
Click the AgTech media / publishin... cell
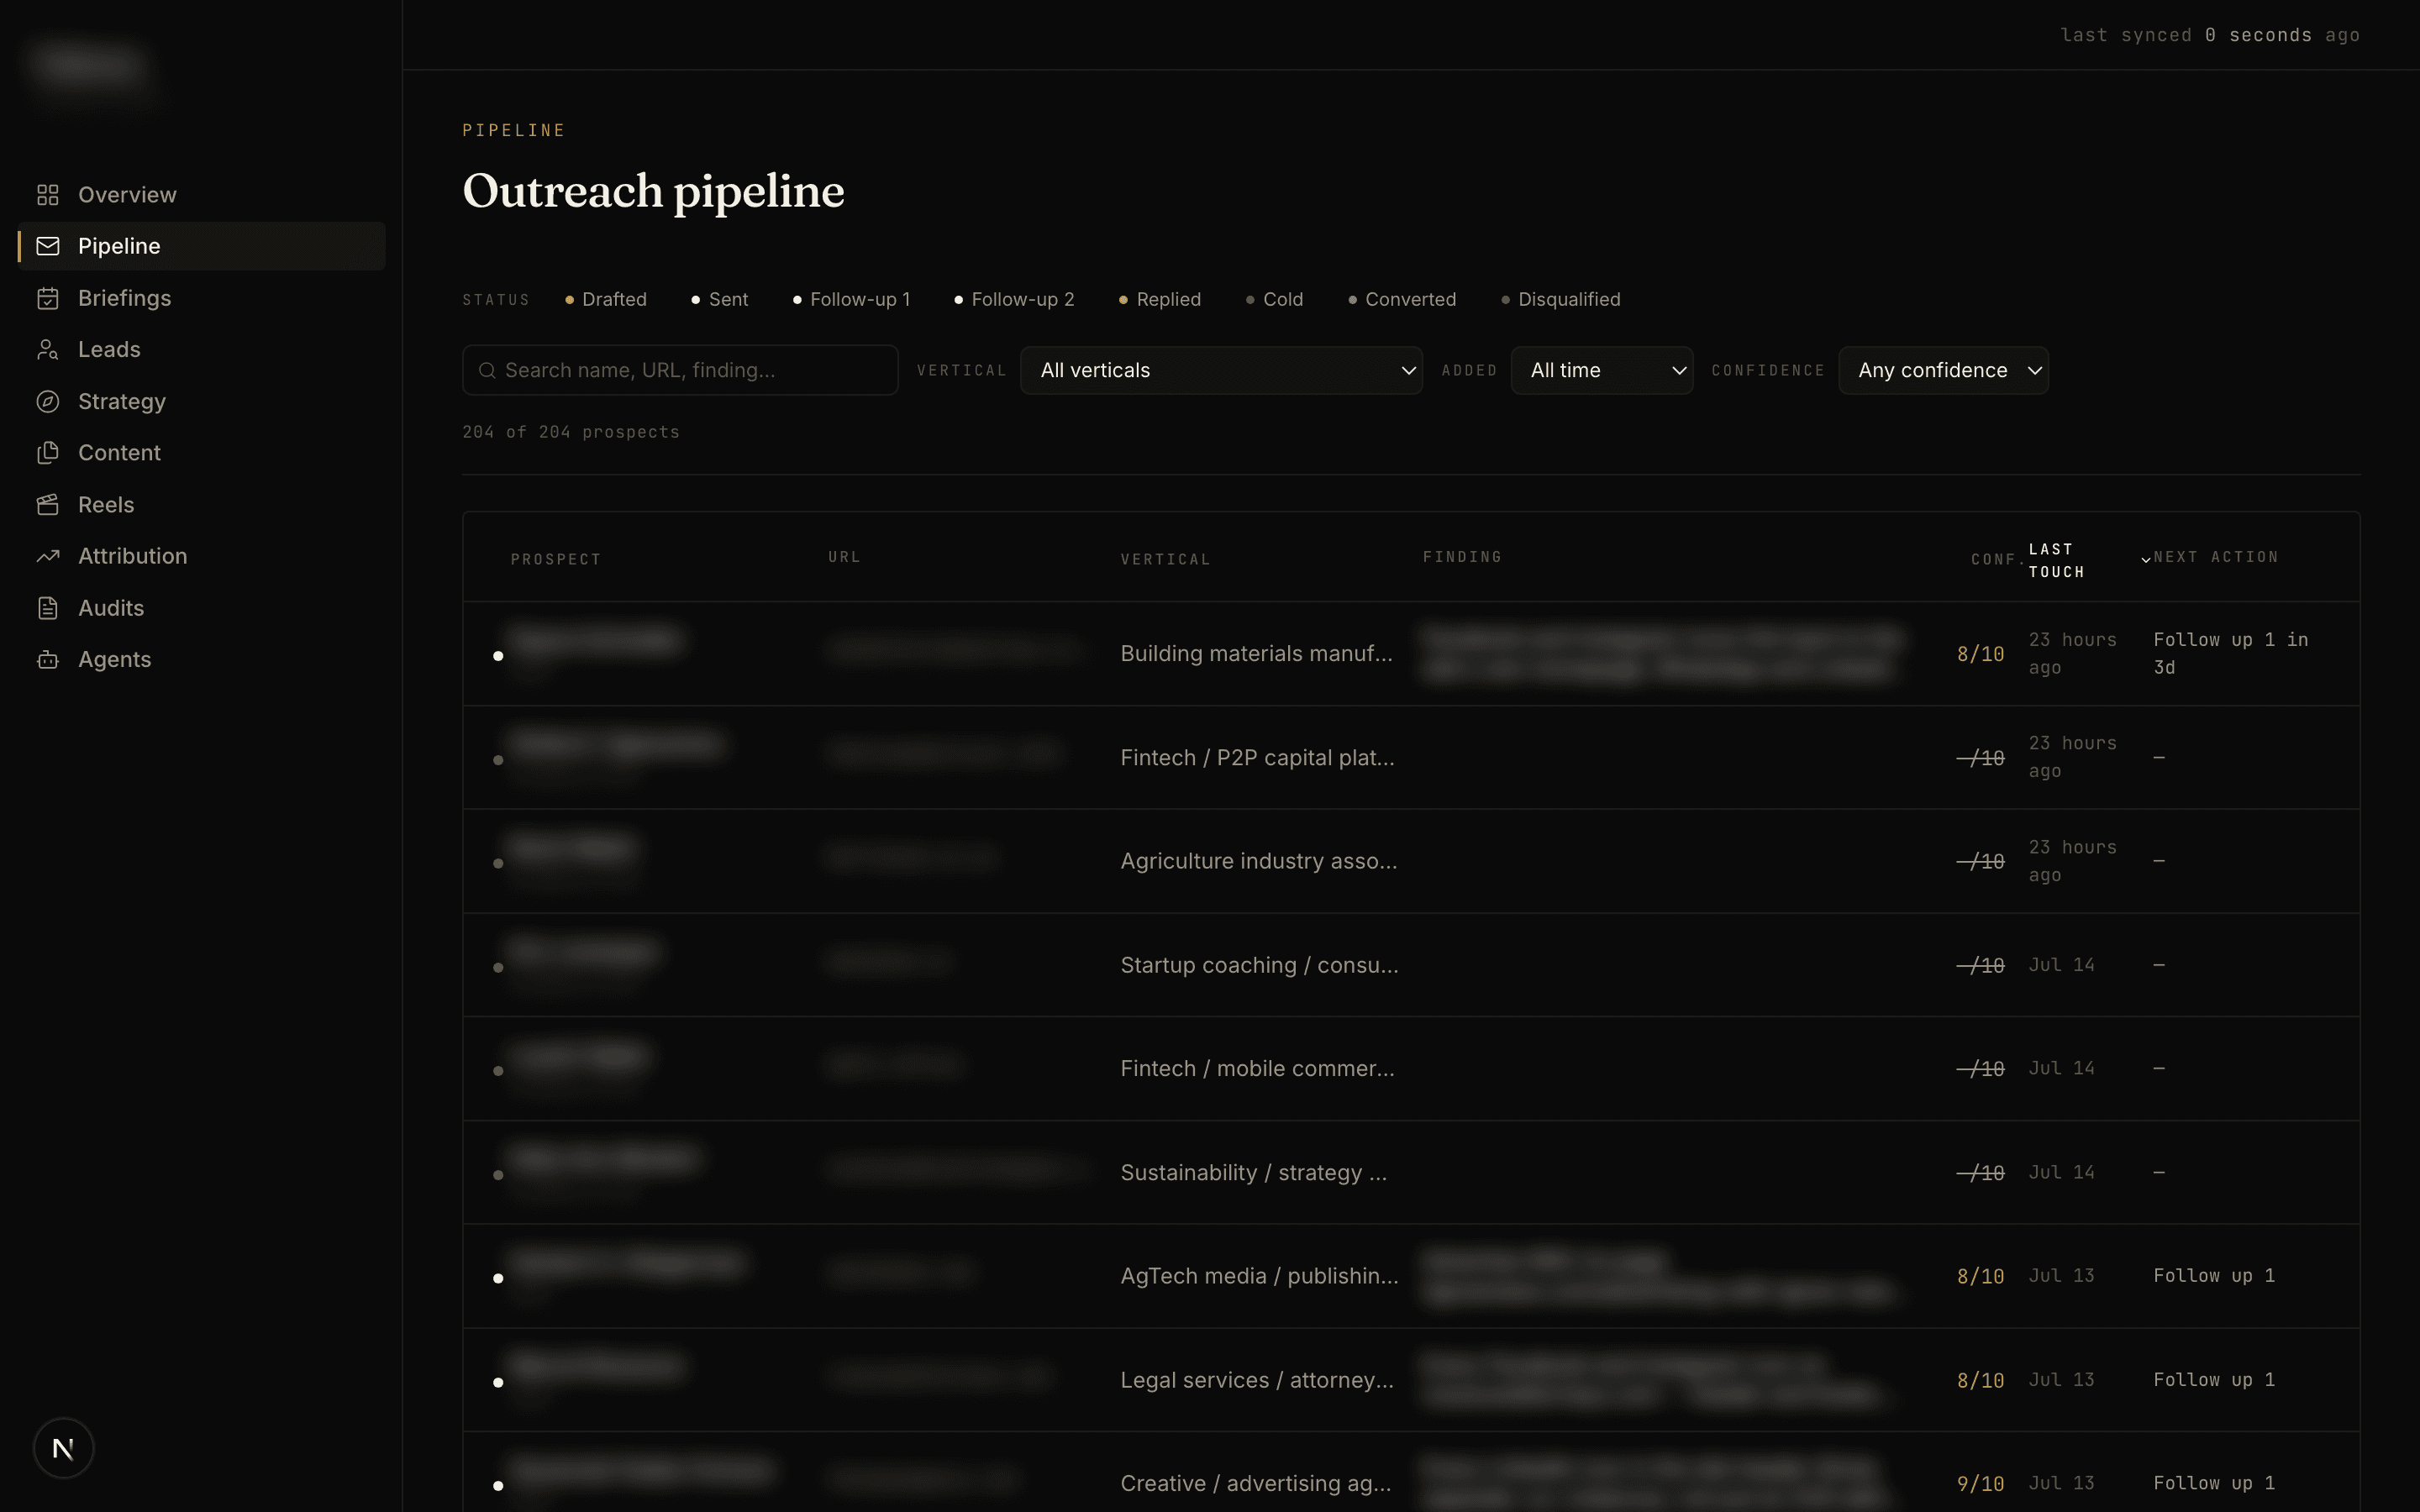1259,1276
